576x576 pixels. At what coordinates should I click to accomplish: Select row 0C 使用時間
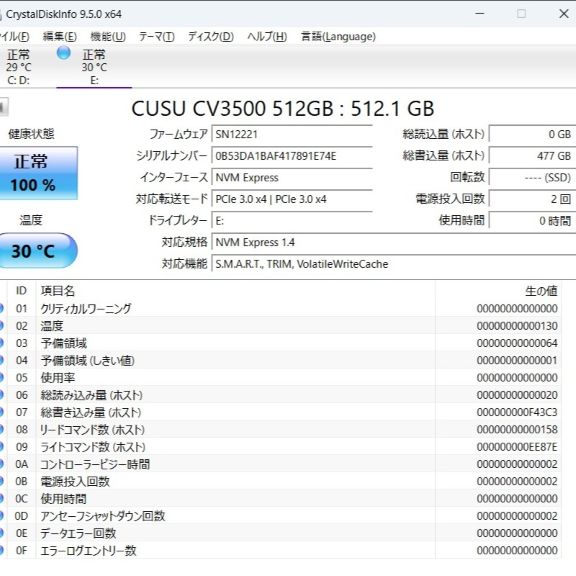281,498
